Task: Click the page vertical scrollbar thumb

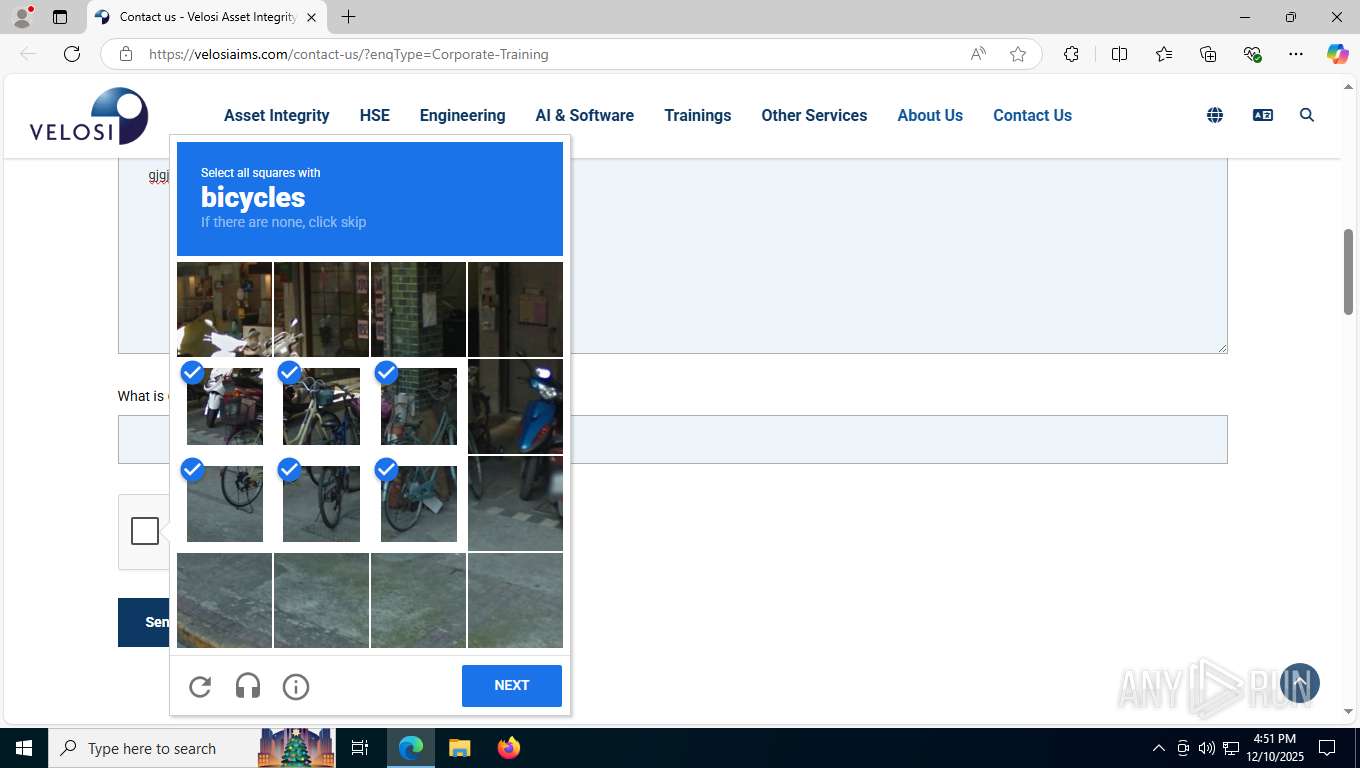Action: 1348,272
